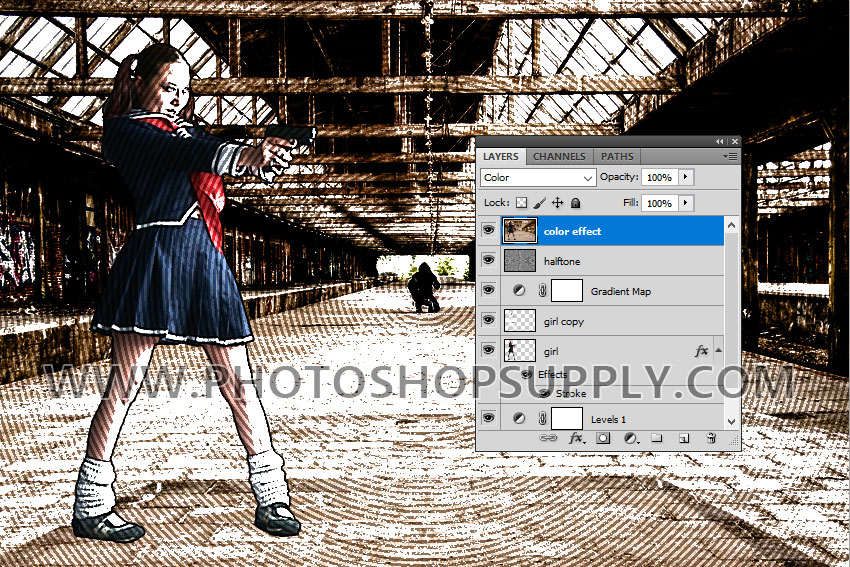Switch to the Paths tab
The image size is (850, 567).
point(617,156)
